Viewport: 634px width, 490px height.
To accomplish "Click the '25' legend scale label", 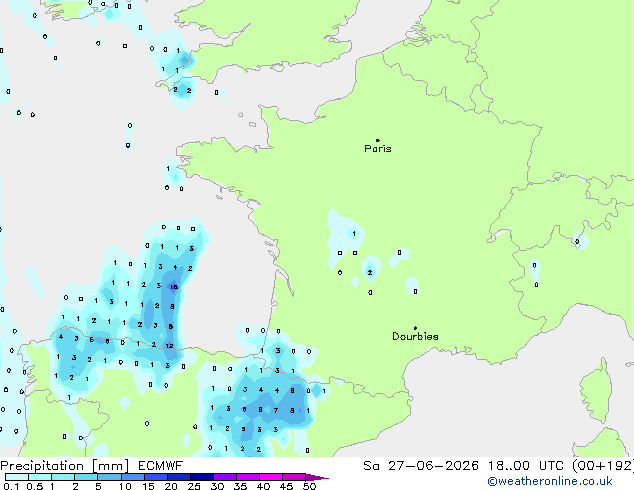I will [194, 486].
